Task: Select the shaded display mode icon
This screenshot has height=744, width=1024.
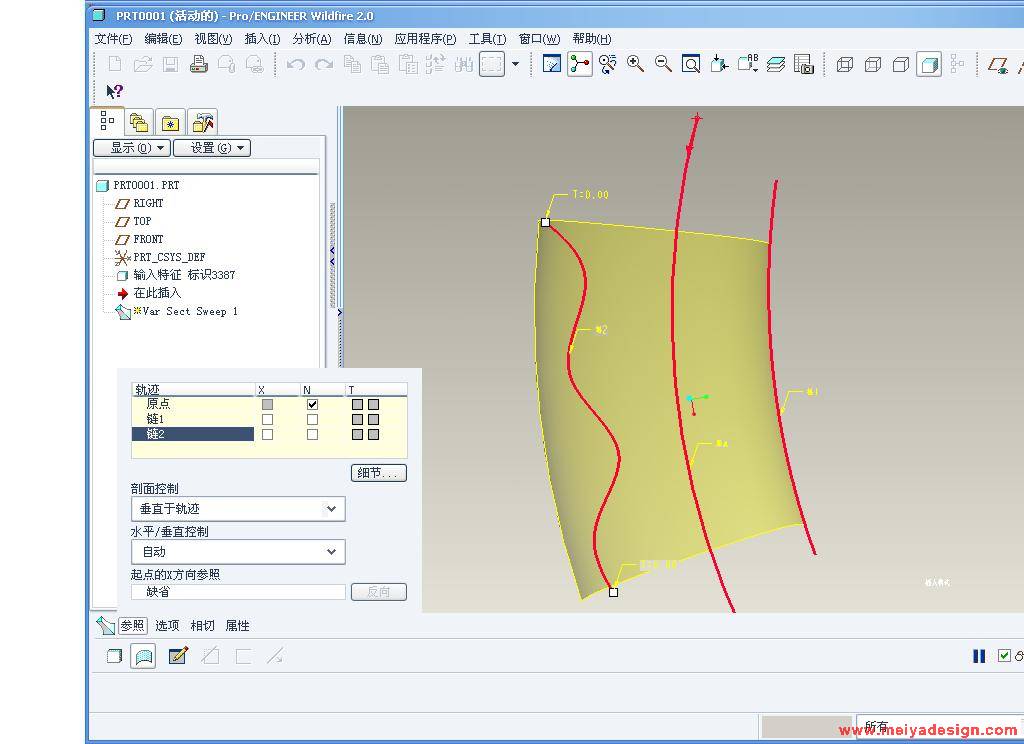Action: (x=929, y=64)
